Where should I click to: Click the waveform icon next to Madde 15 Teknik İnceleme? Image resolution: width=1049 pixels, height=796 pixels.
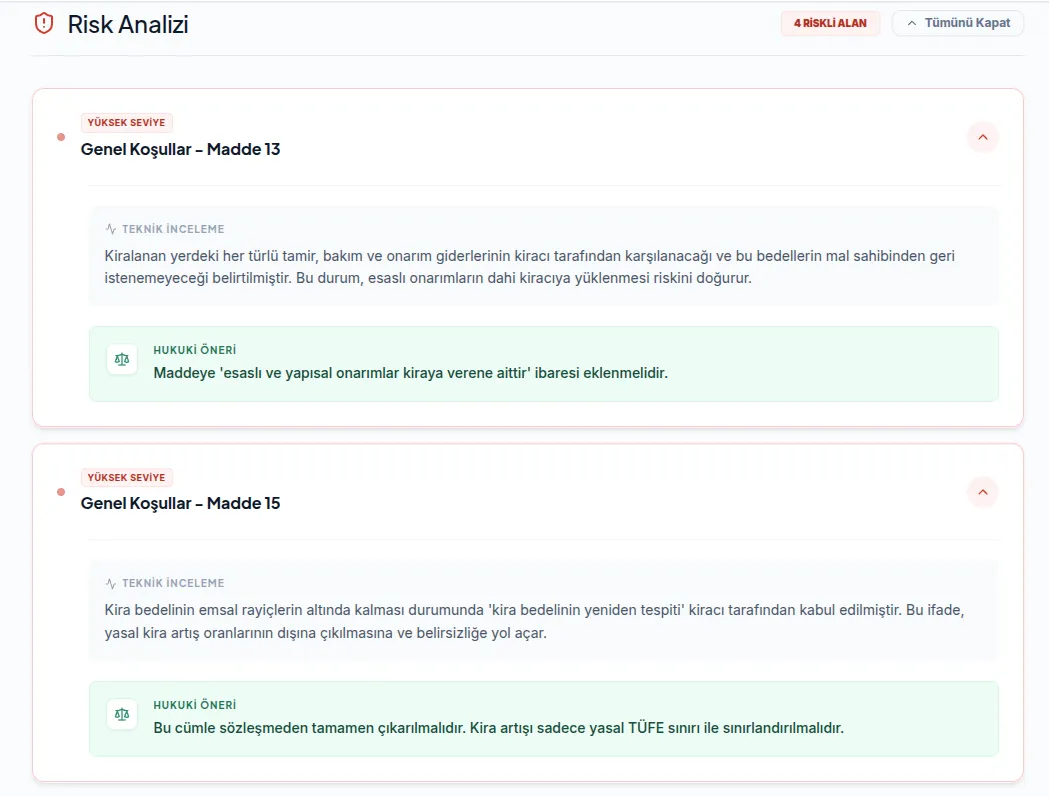pyautogui.click(x=111, y=583)
